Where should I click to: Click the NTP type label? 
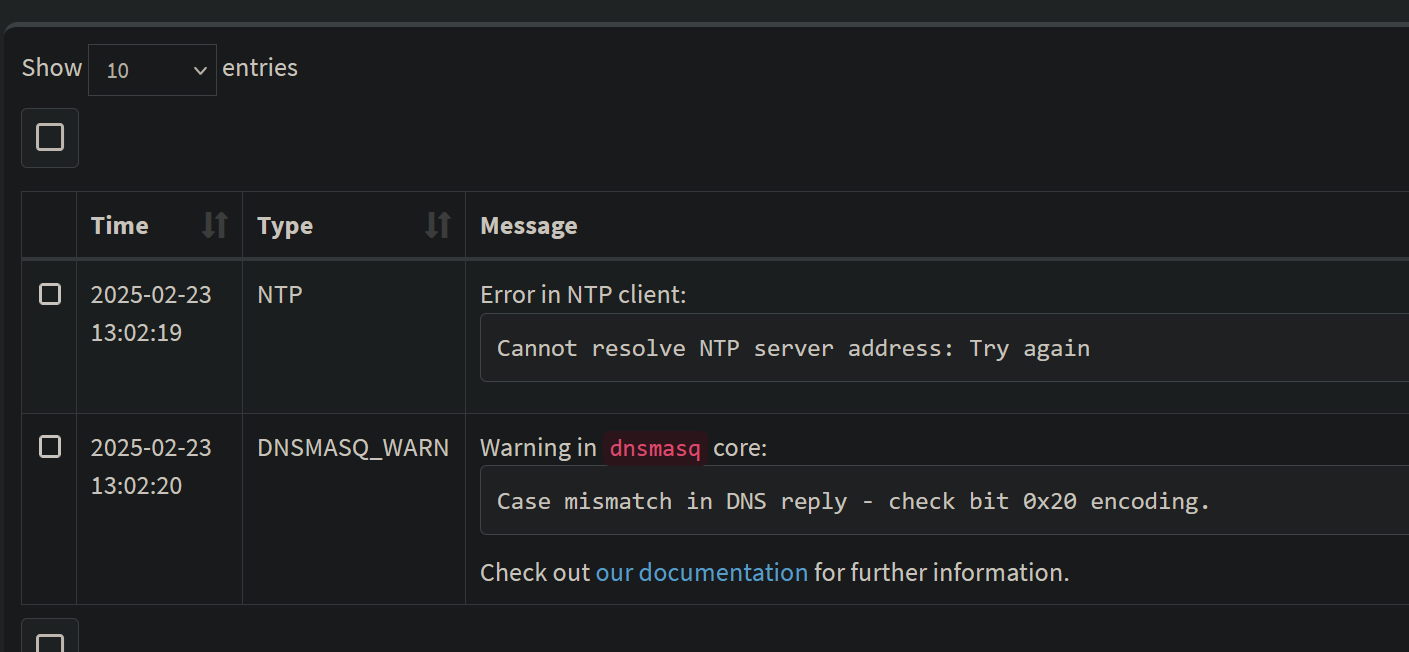coord(278,294)
